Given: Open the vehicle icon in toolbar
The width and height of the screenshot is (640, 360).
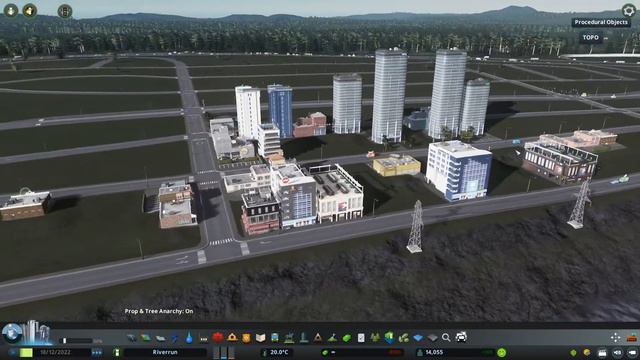Looking at the screenshot, I should [x=461, y=337].
